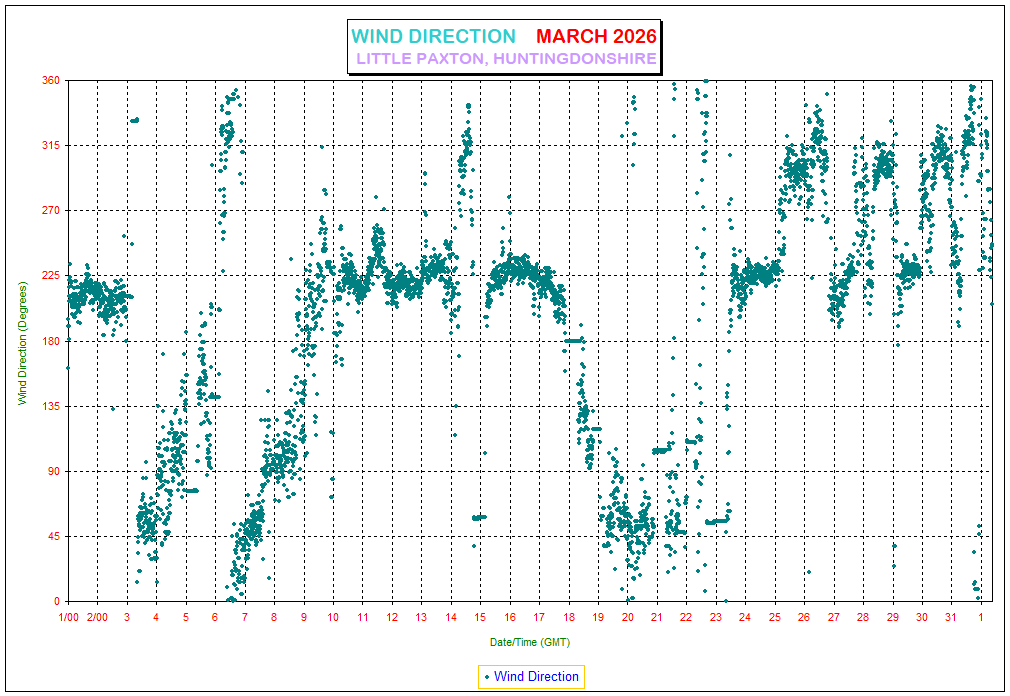Select day 15 on the date axis
This screenshot has height=696, width=1010.
pos(480,618)
